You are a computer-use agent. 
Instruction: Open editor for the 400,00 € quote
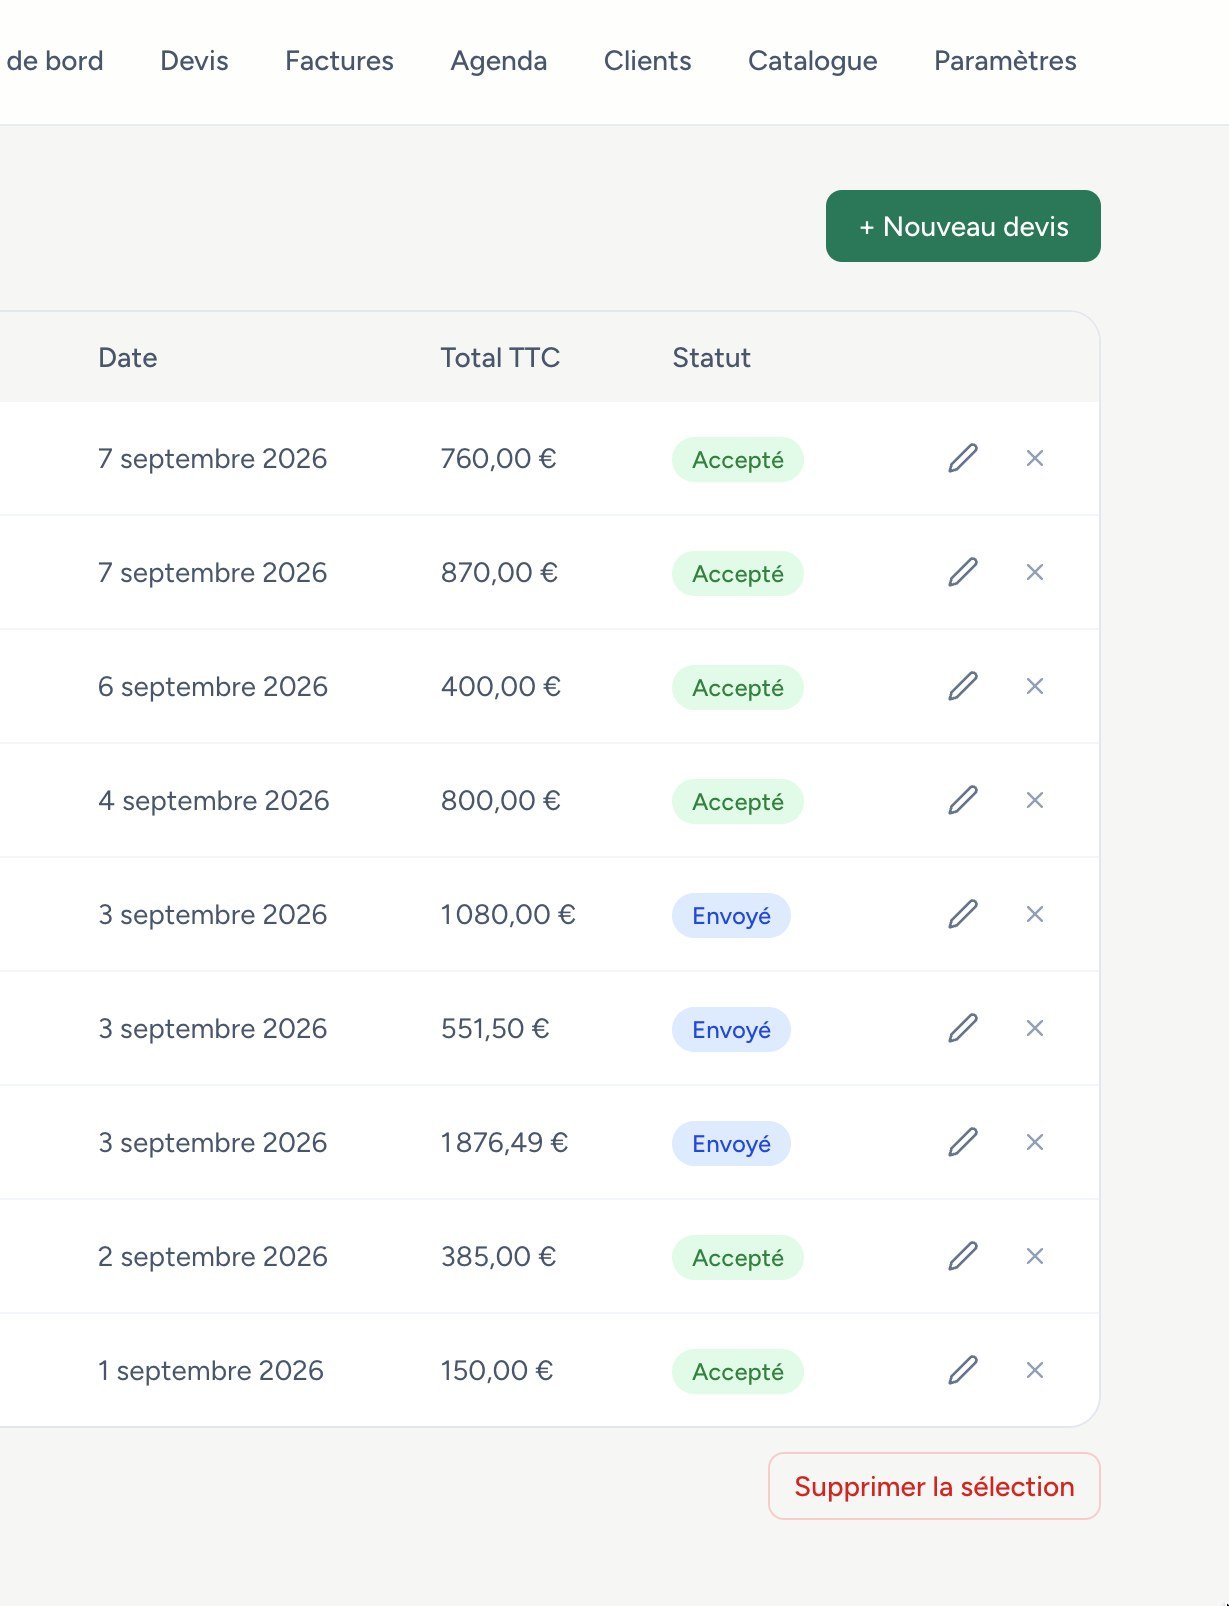tap(963, 686)
